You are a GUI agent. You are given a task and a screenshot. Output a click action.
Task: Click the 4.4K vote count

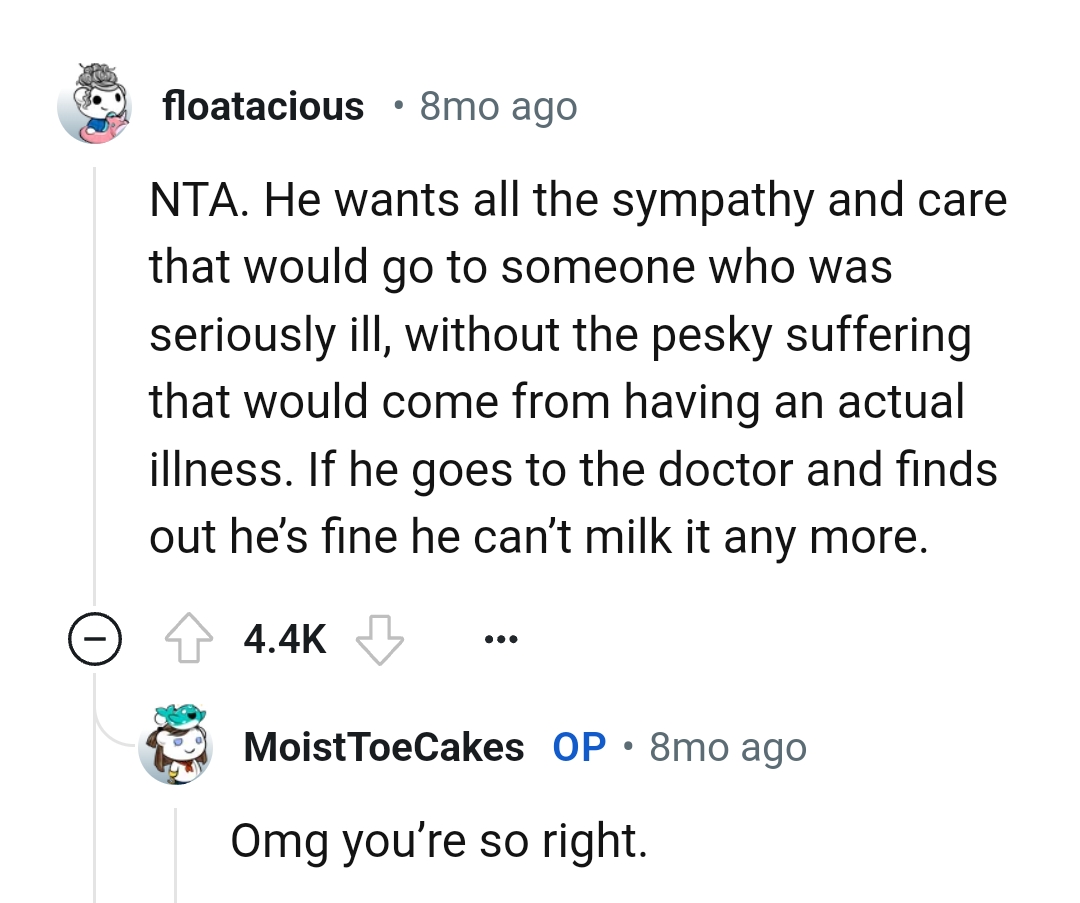coord(285,640)
